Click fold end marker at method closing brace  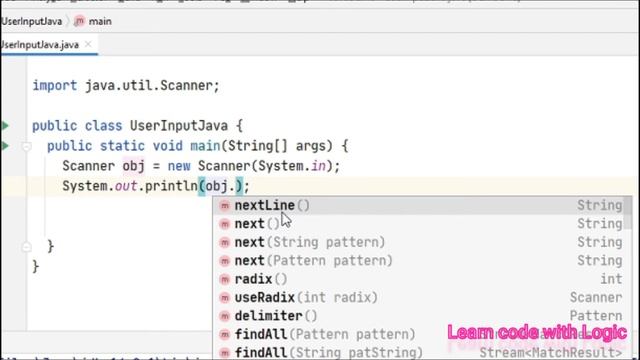(27, 247)
